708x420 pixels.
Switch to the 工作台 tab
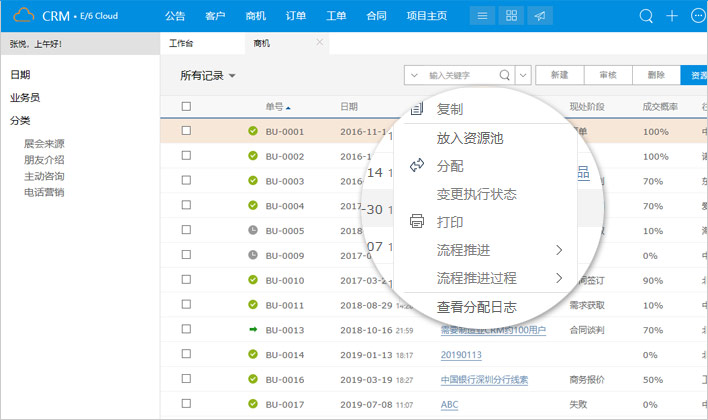pos(181,43)
